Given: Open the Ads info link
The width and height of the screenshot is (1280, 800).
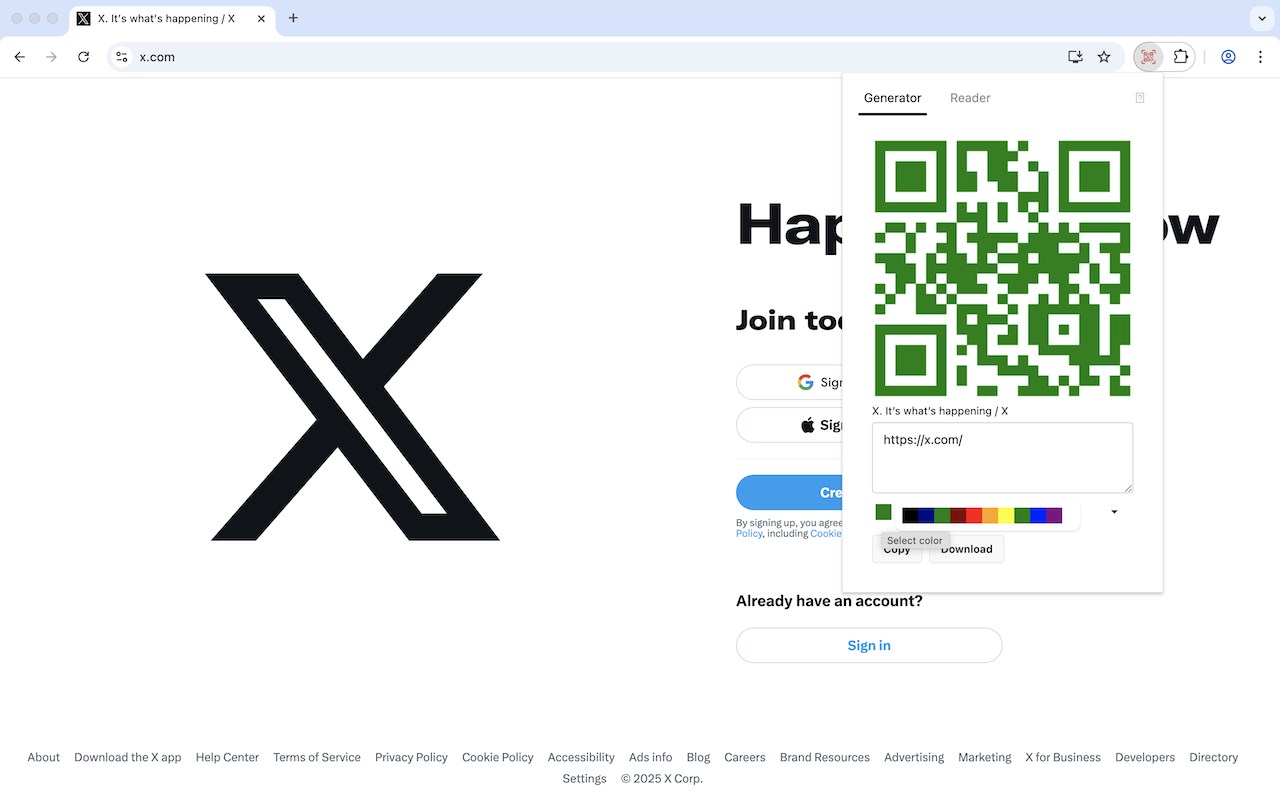Looking at the screenshot, I should (651, 757).
